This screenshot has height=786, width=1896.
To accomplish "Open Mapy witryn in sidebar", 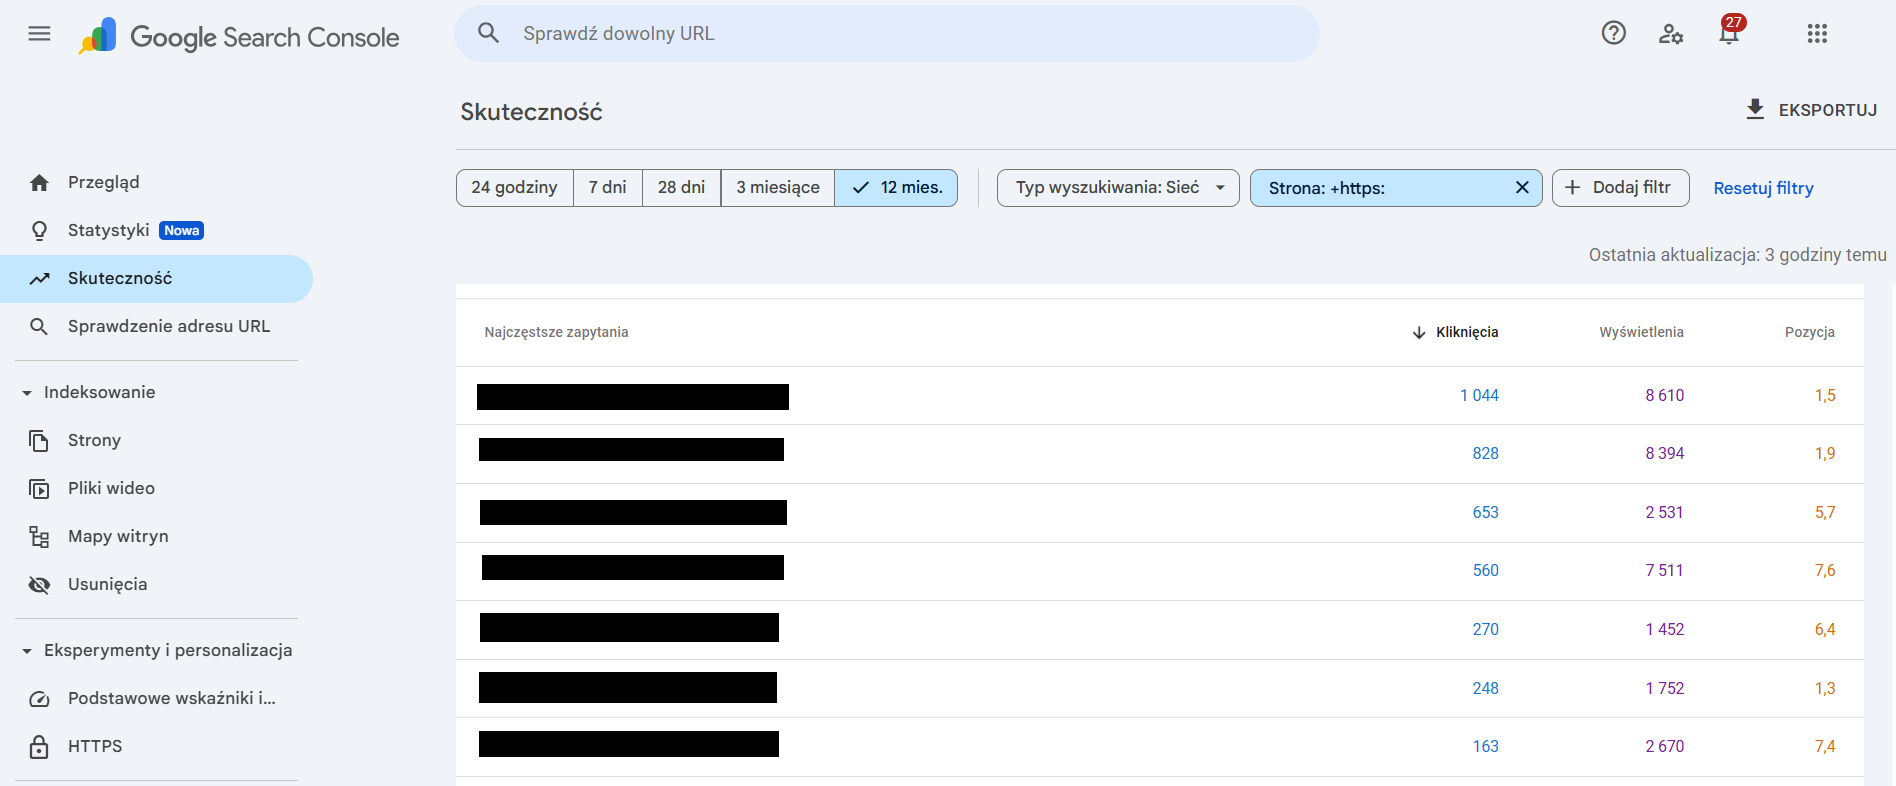I will click(x=118, y=536).
